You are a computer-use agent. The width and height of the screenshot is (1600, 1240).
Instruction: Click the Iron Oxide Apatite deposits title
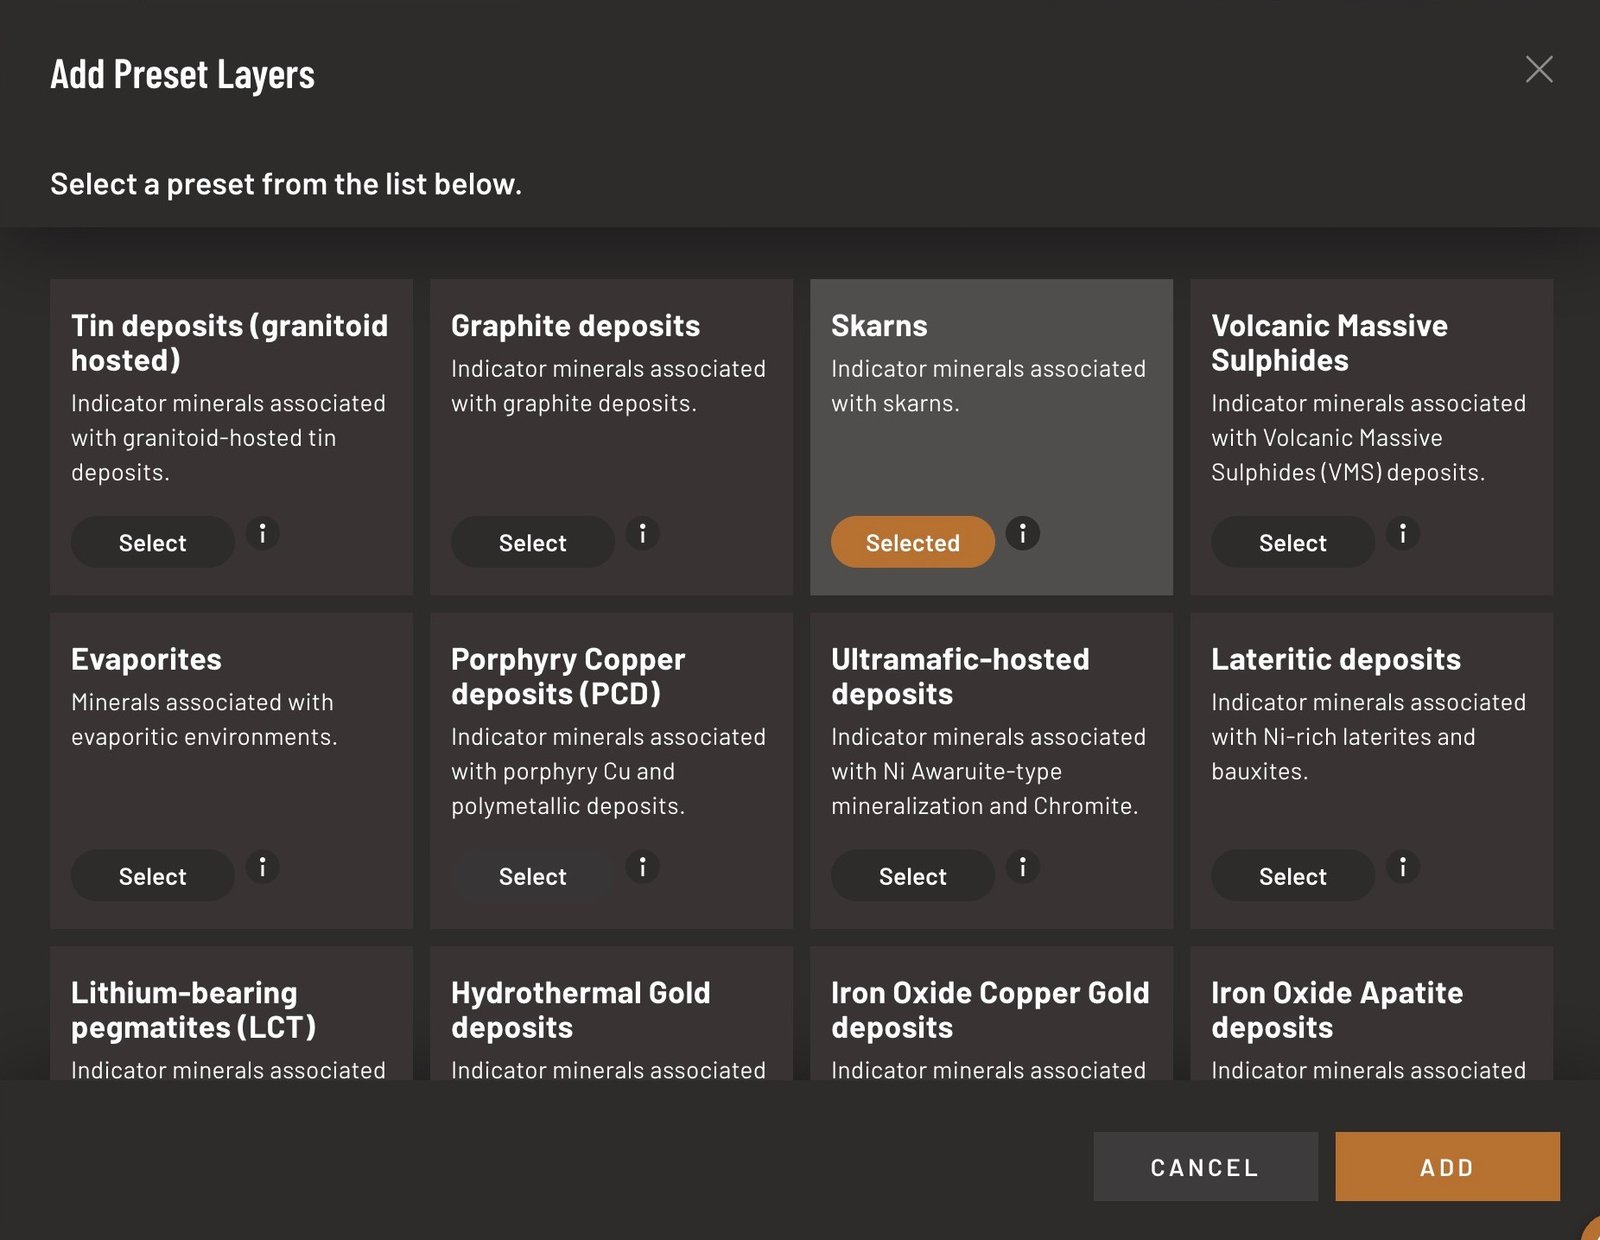[1337, 1010]
